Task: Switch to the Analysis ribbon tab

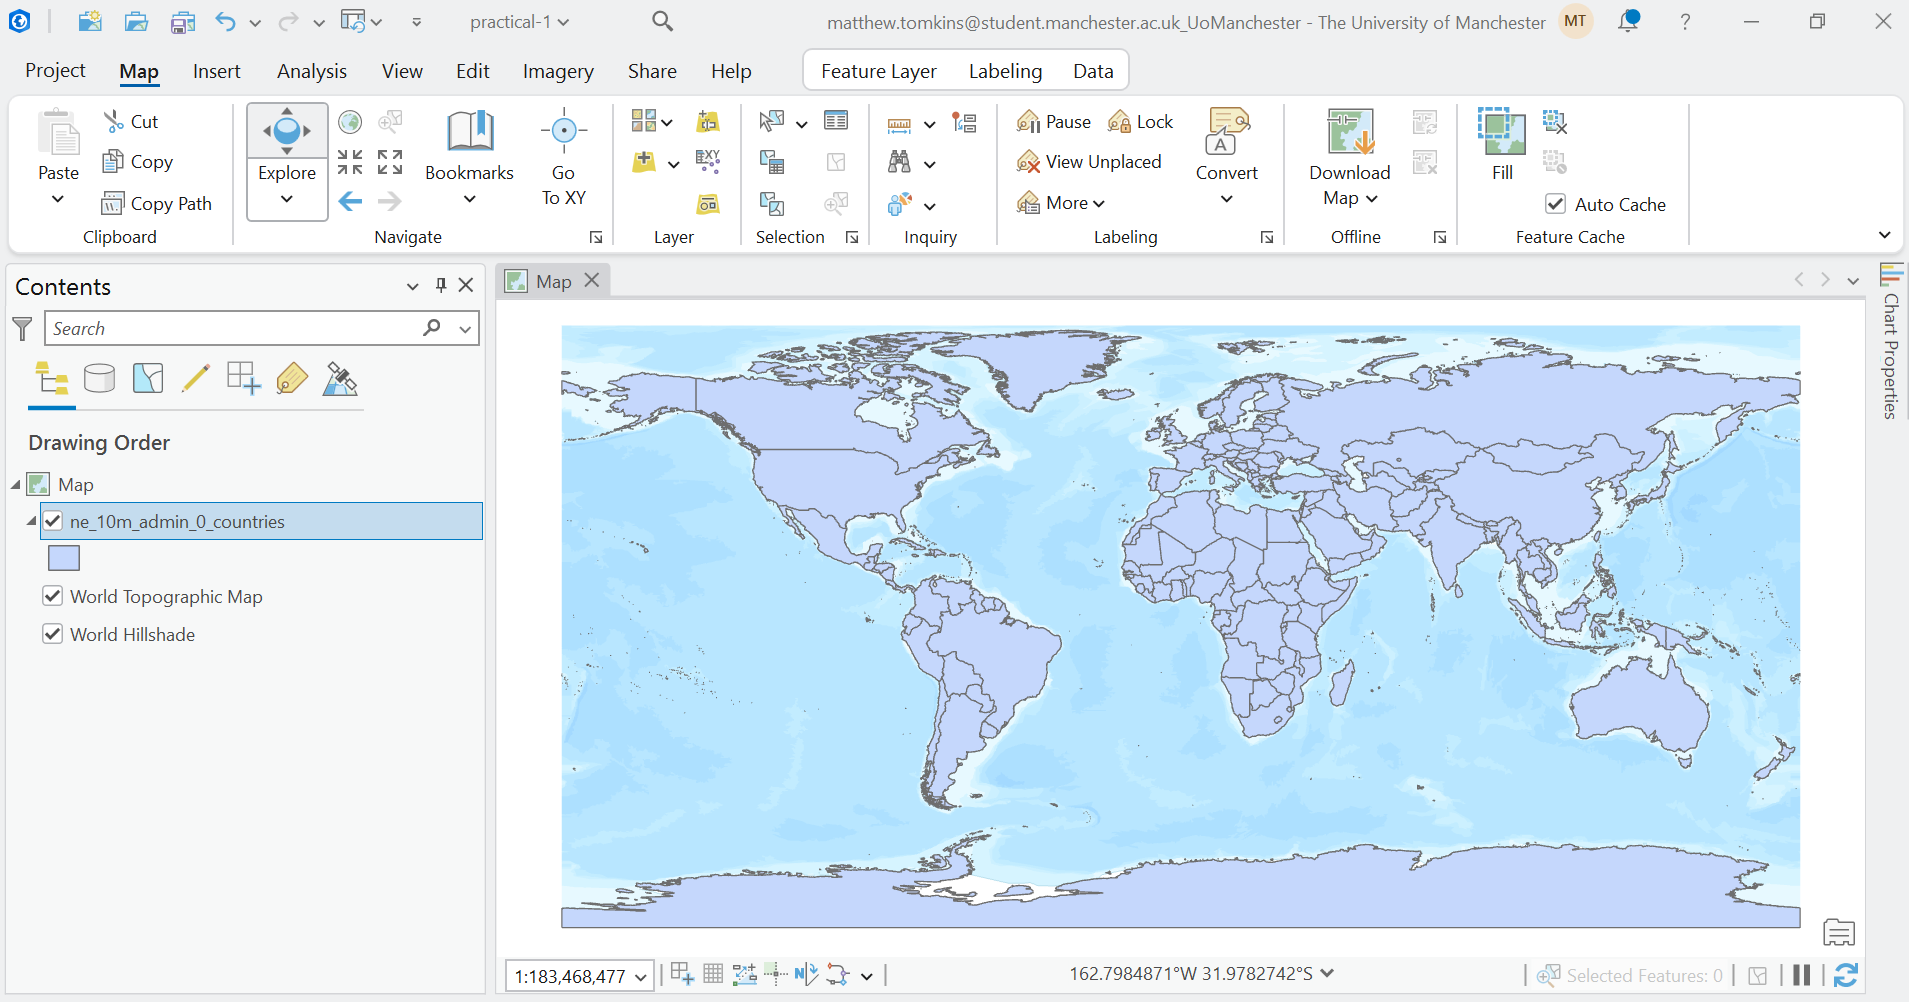Action: [x=312, y=71]
